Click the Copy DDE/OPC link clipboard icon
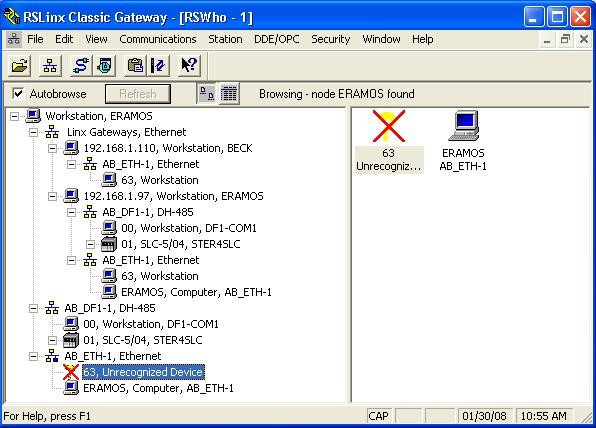 (x=135, y=65)
